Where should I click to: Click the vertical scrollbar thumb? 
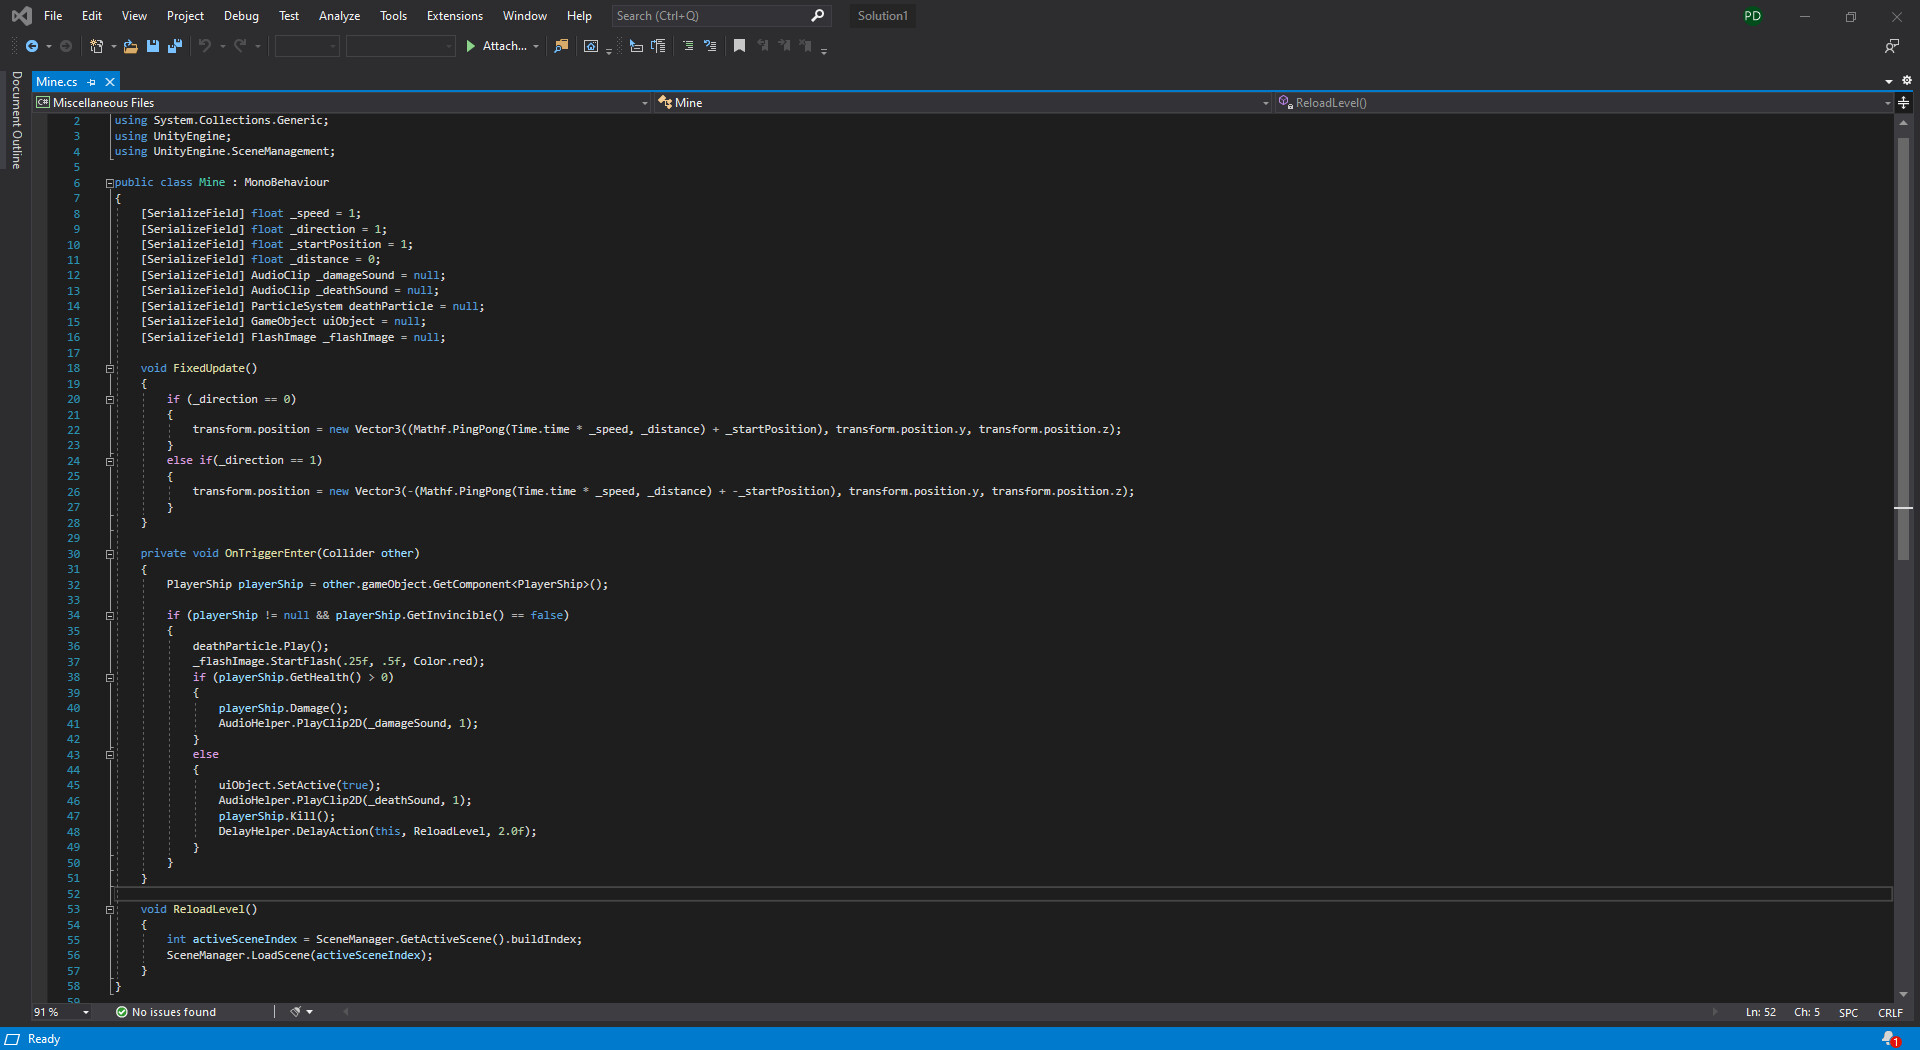pyautogui.click(x=1903, y=348)
